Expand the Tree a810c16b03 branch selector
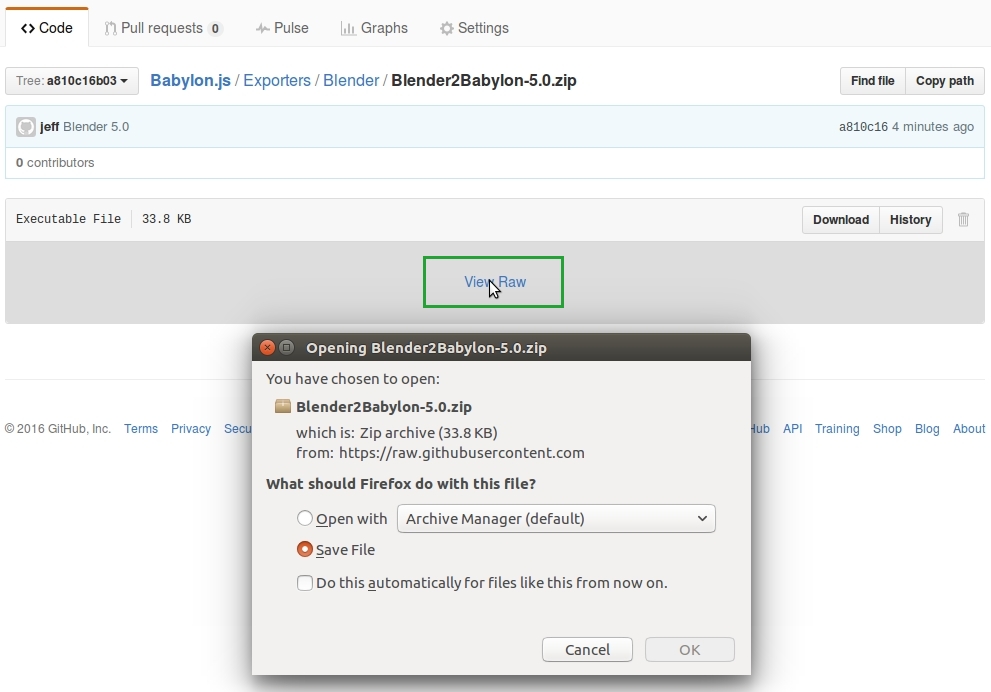 pos(72,81)
